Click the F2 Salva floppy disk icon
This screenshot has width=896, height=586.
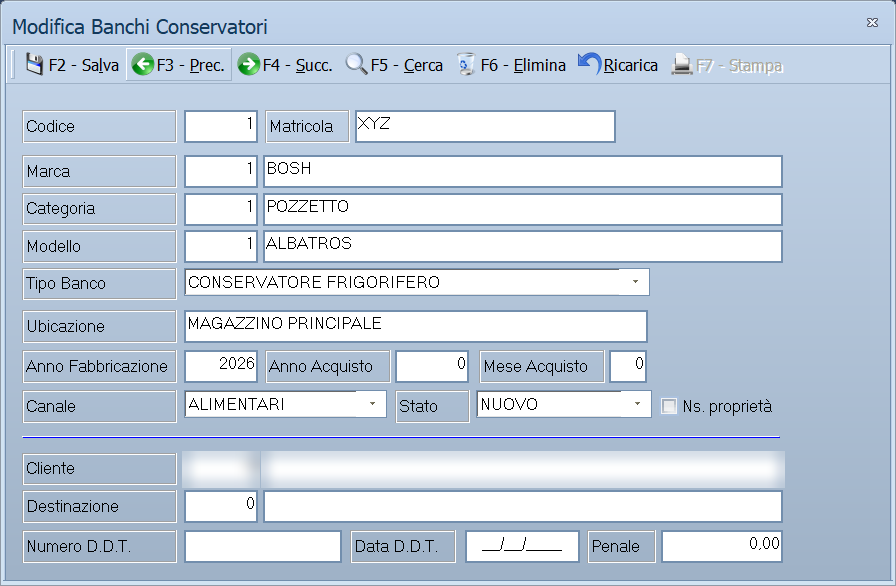coord(34,65)
